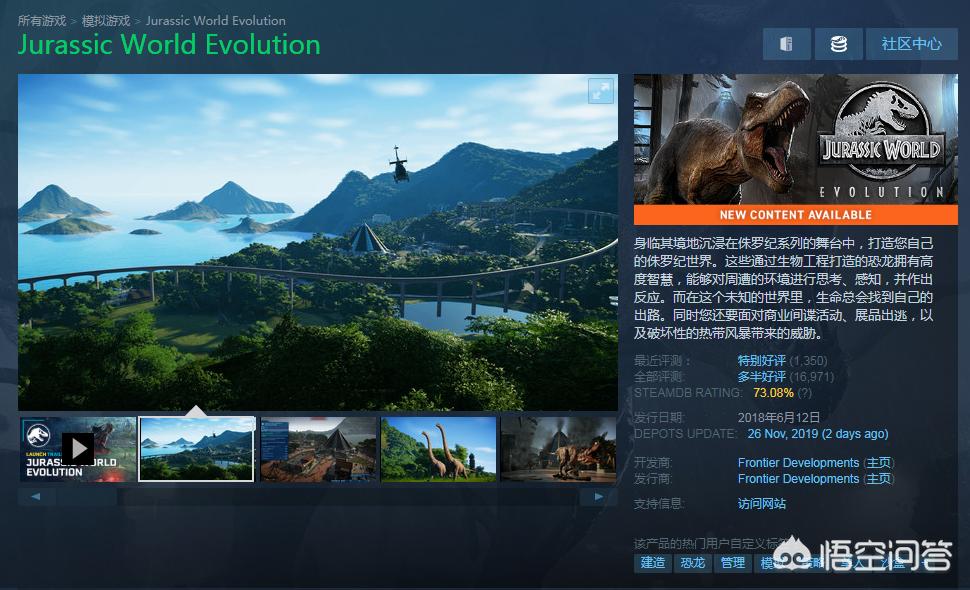The height and width of the screenshot is (590, 970).
Task: Select the 恐龙 tag
Action: click(x=692, y=563)
